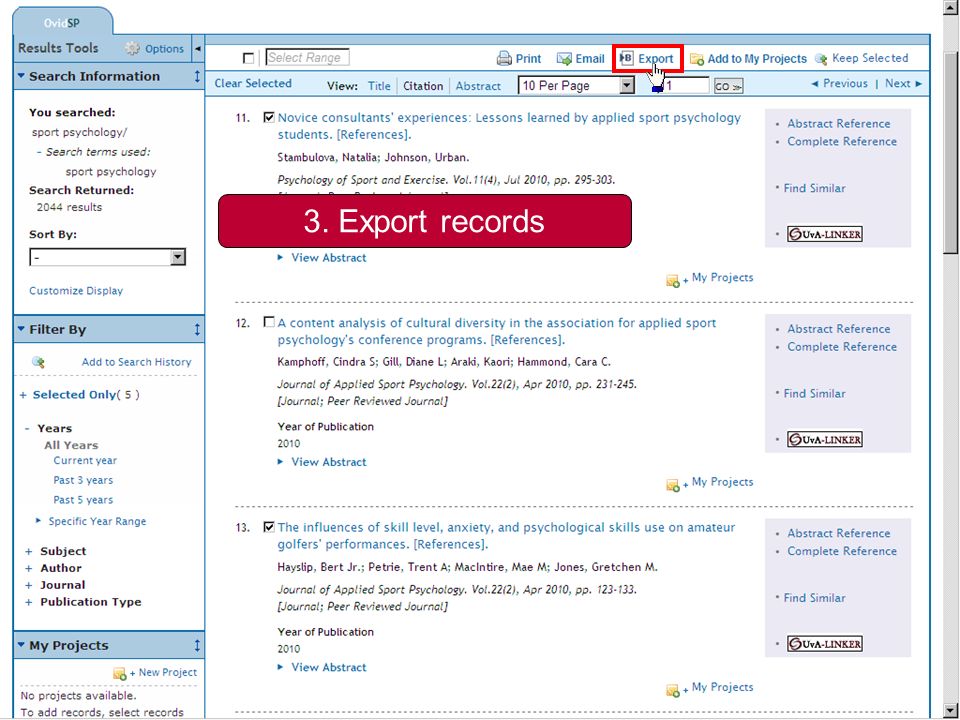Viewport: 960px width, 720px height.
Task: Collapse the Filter By section
Action: 21,329
